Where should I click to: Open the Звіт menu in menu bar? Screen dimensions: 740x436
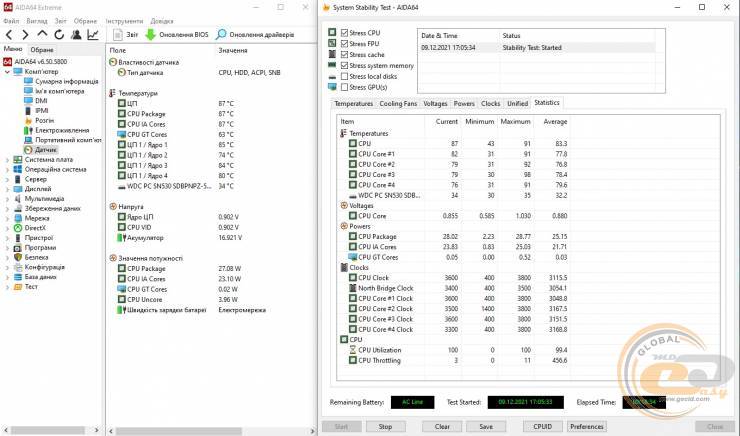60,21
